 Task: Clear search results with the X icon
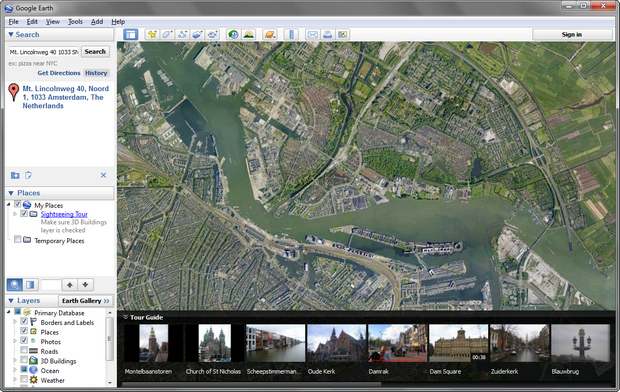pyautogui.click(x=103, y=175)
